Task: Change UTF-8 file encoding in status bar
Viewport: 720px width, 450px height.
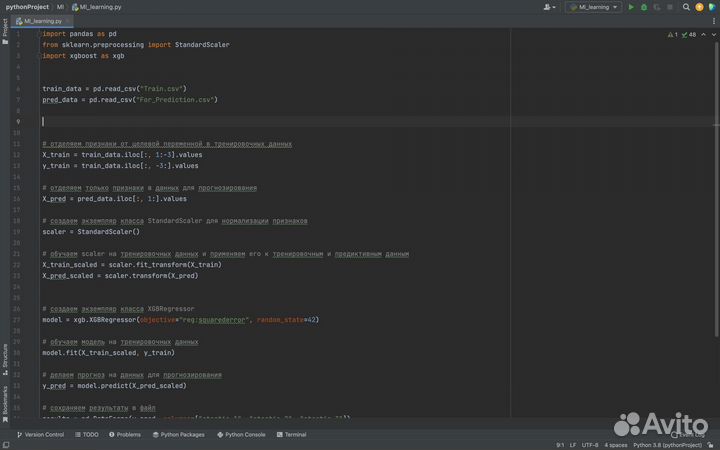Action: [590, 445]
